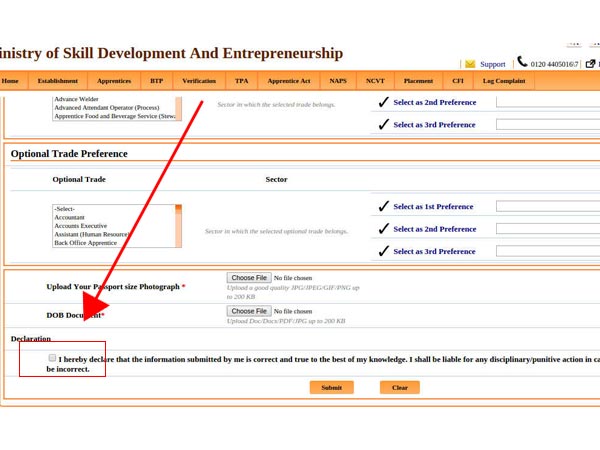Open the Placement menu
600x450 pixels.
tap(418, 81)
